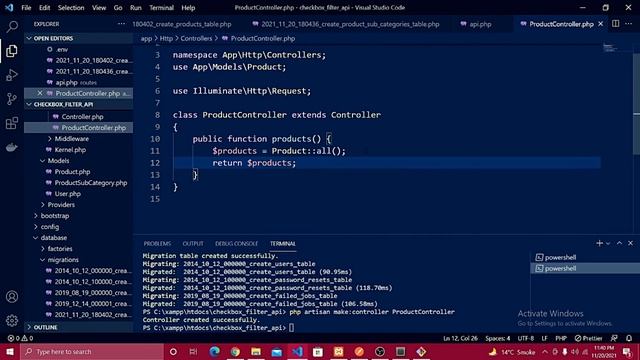Close the ProductController.php tab
The image size is (640, 360).
(600, 24)
